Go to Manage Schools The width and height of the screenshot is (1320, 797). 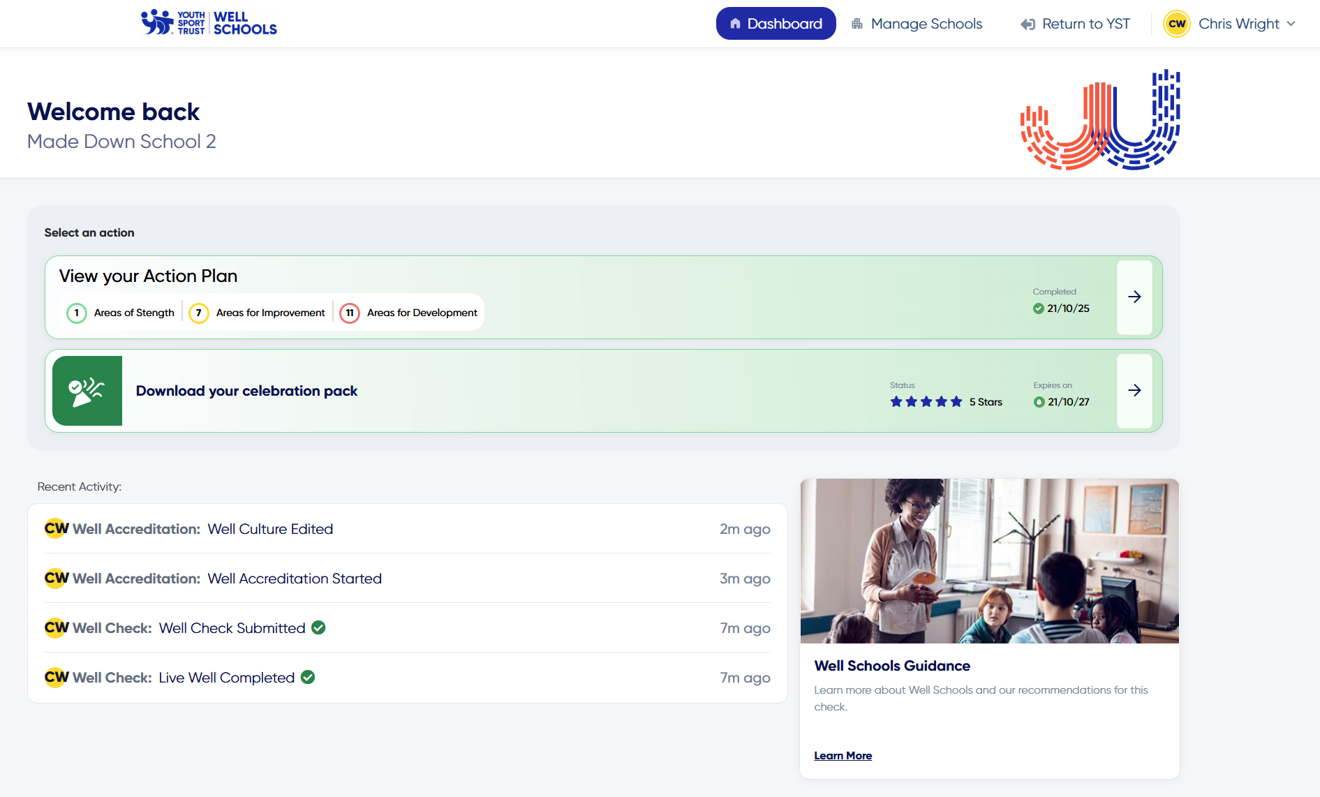coord(916,24)
